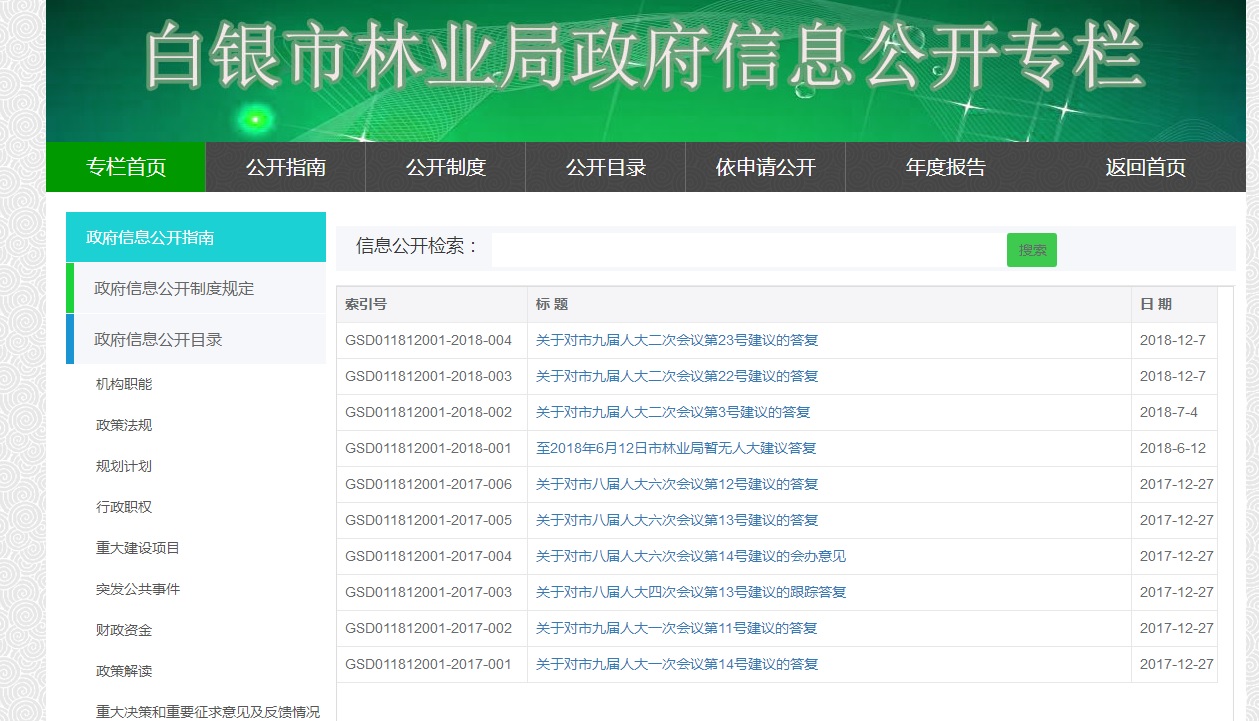Focus the 信息公开检索 search input field
This screenshot has width=1259, height=721.
(x=748, y=250)
